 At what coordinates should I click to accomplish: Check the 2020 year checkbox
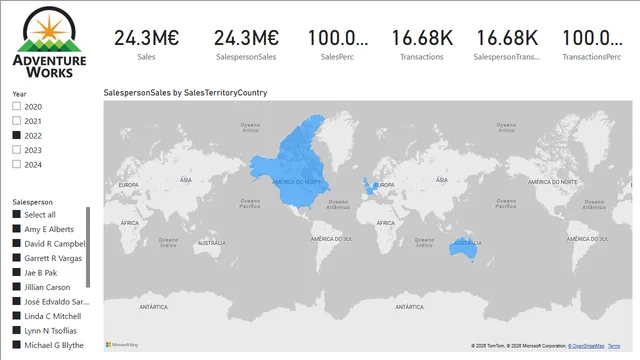(x=16, y=106)
